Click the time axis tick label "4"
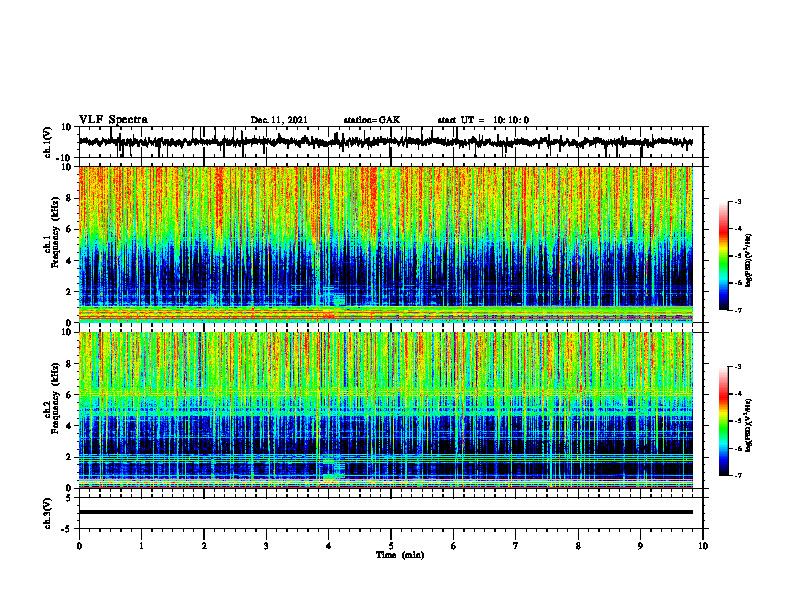This screenshot has height=612, width=792. click(329, 546)
